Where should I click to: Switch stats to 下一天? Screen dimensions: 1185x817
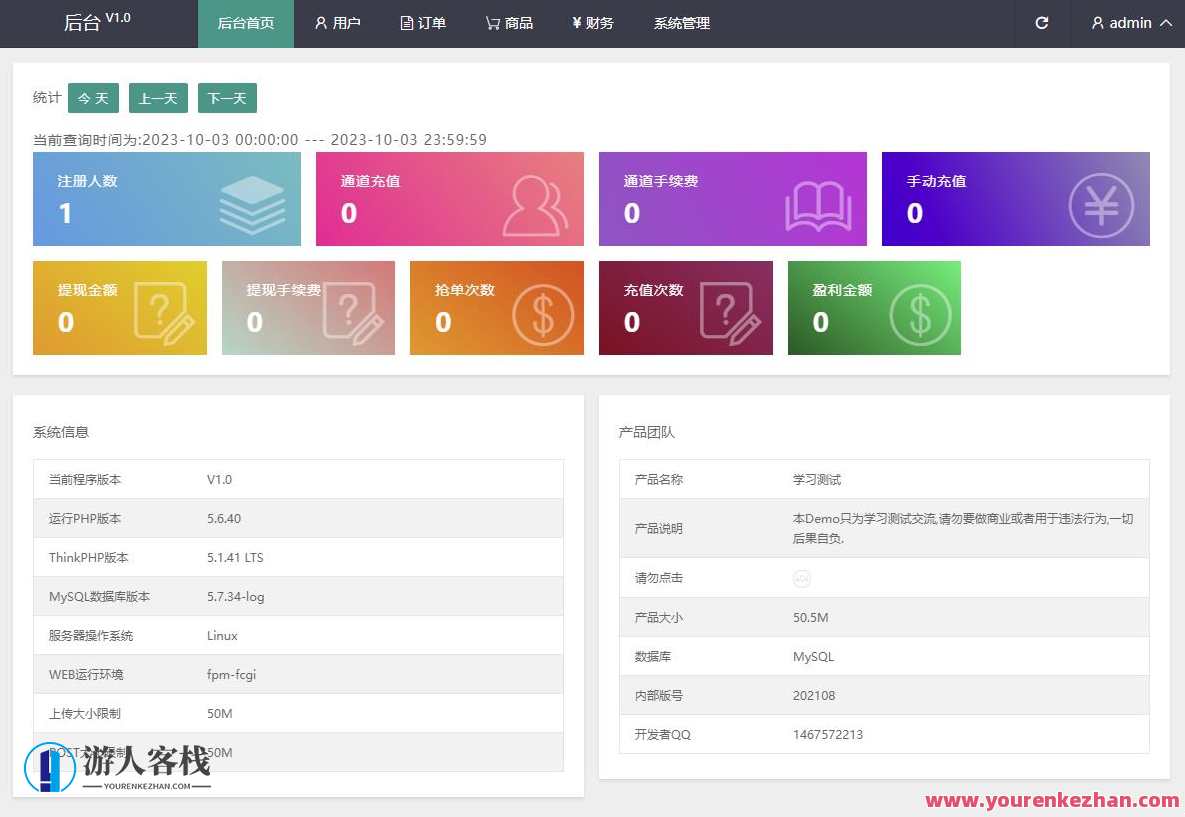[x=227, y=98]
